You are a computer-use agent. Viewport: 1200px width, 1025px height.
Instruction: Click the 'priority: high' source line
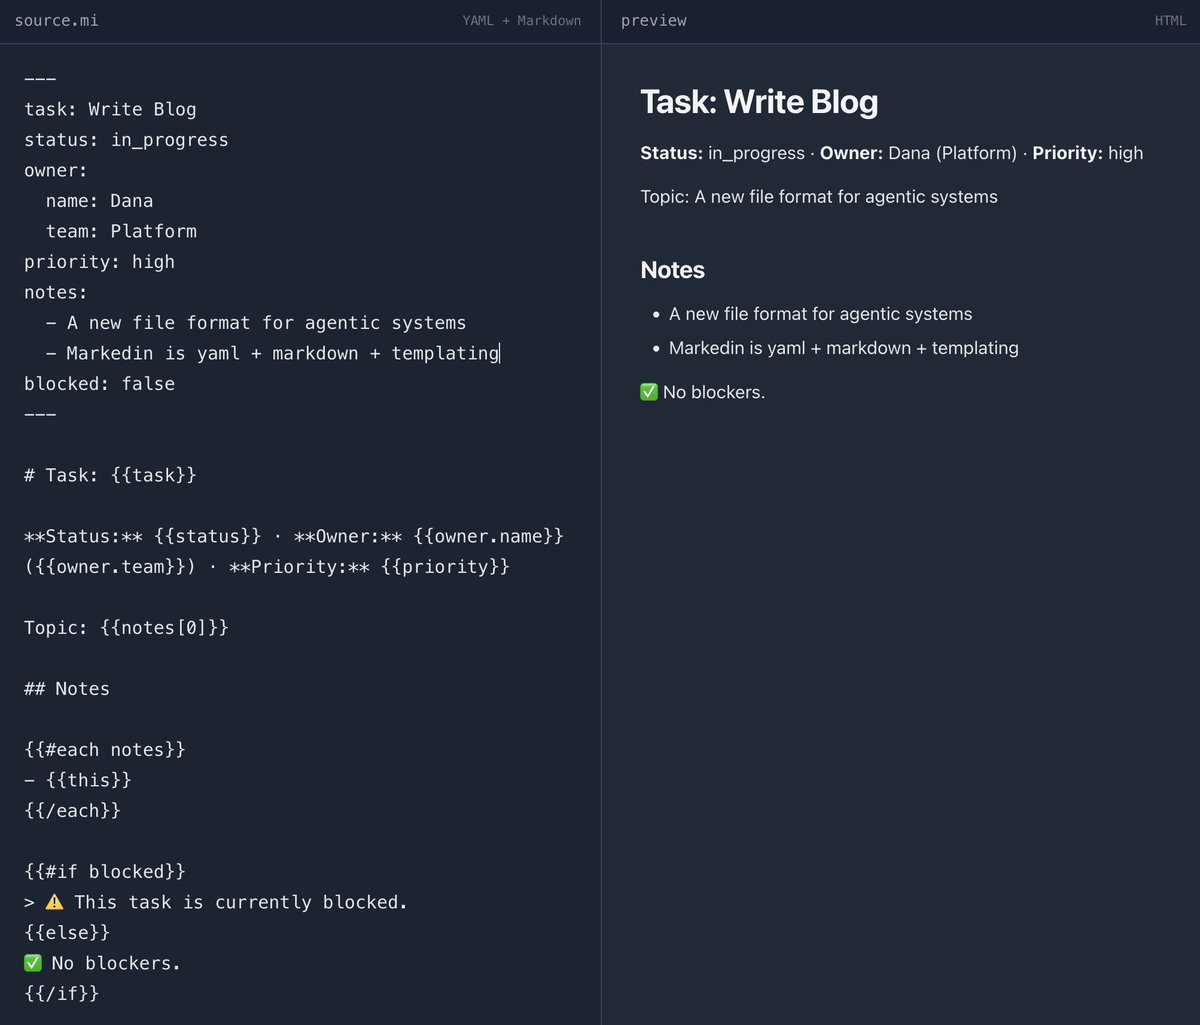point(99,262)
